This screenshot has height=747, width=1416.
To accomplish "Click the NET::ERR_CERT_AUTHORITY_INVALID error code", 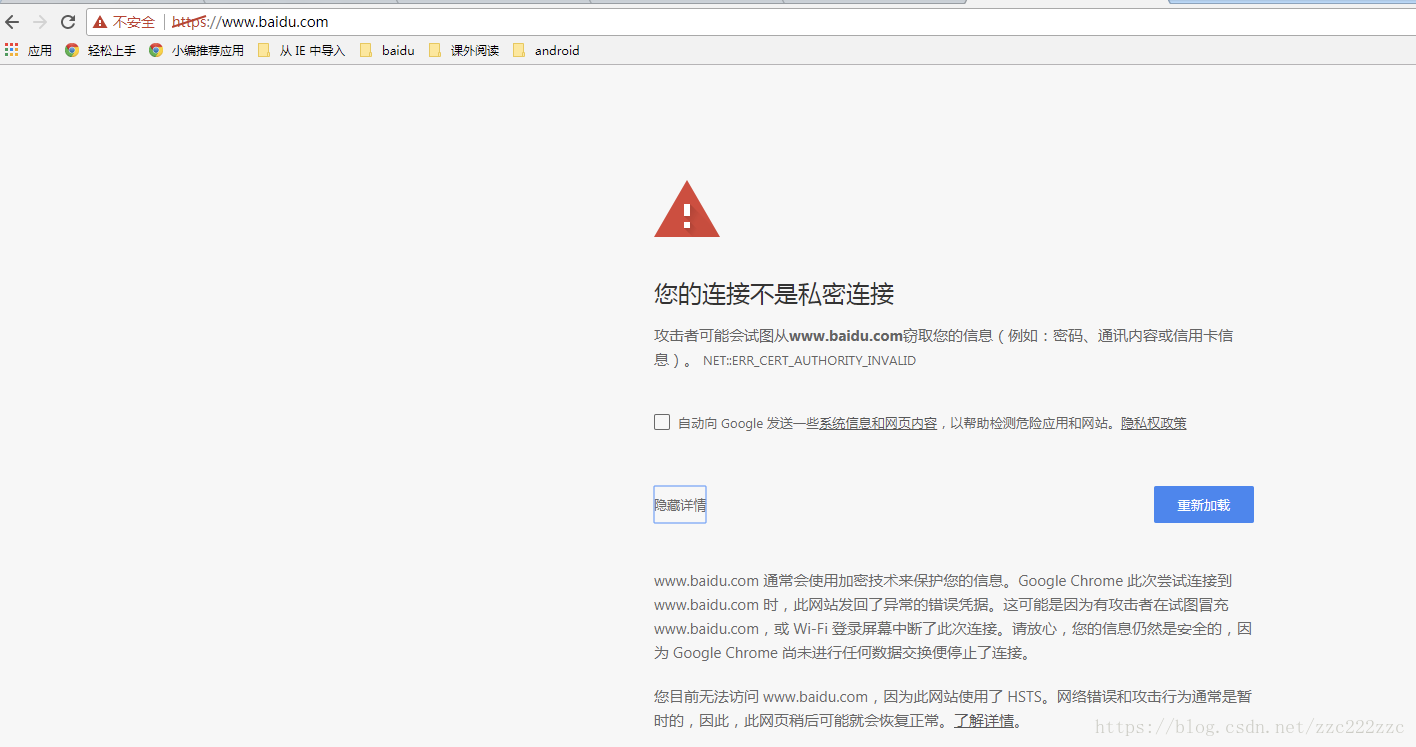I will click(809, 360).
